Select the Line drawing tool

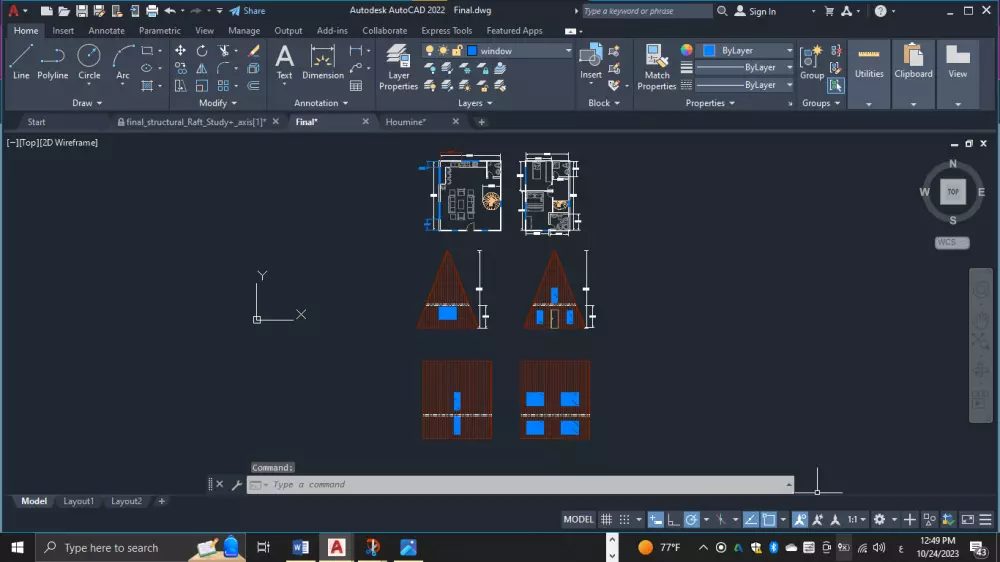[x=20, y=61]
